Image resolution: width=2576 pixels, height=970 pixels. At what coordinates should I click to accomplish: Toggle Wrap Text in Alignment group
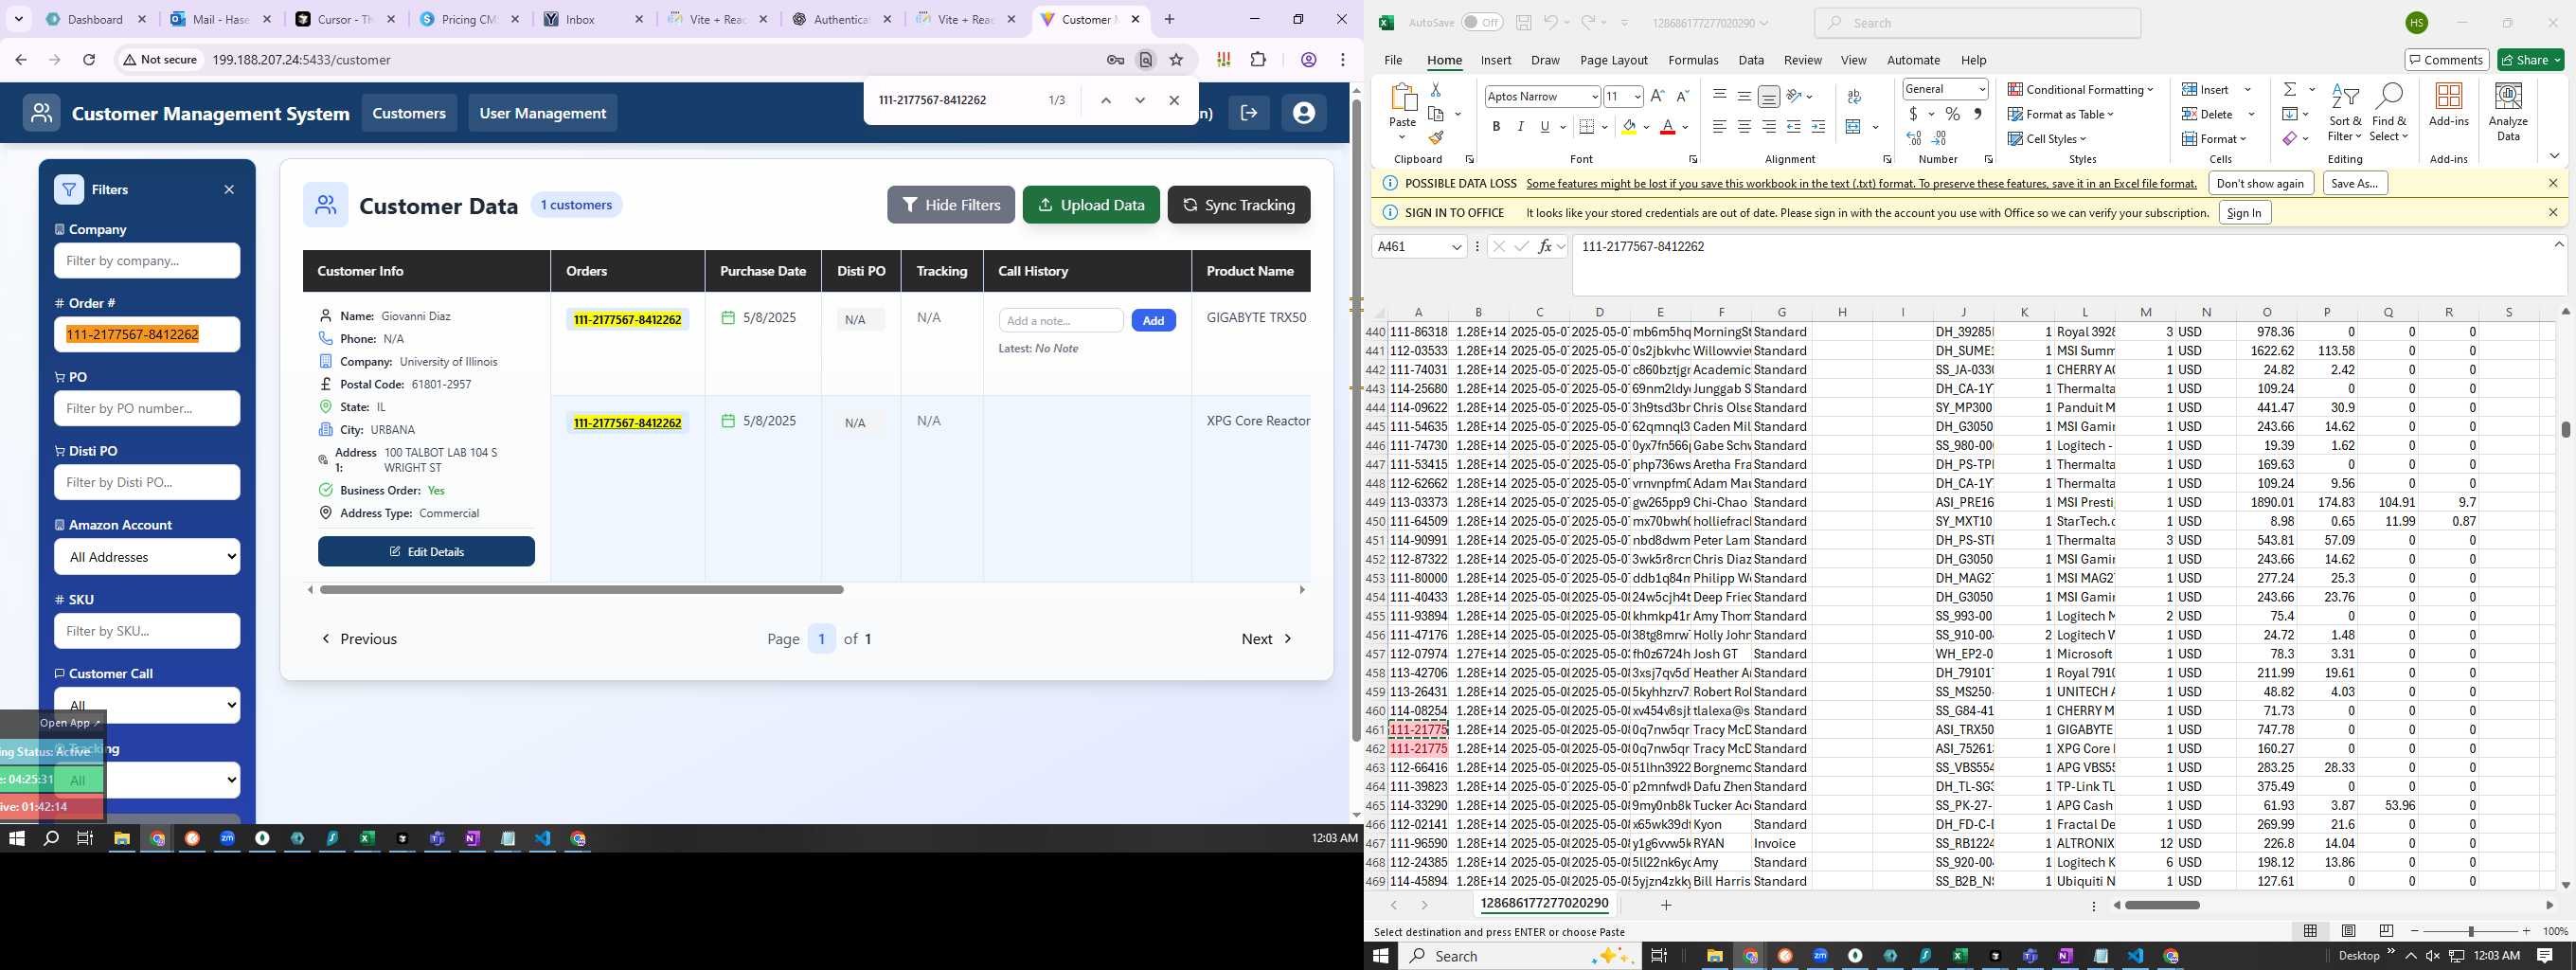pos(1854,96)
